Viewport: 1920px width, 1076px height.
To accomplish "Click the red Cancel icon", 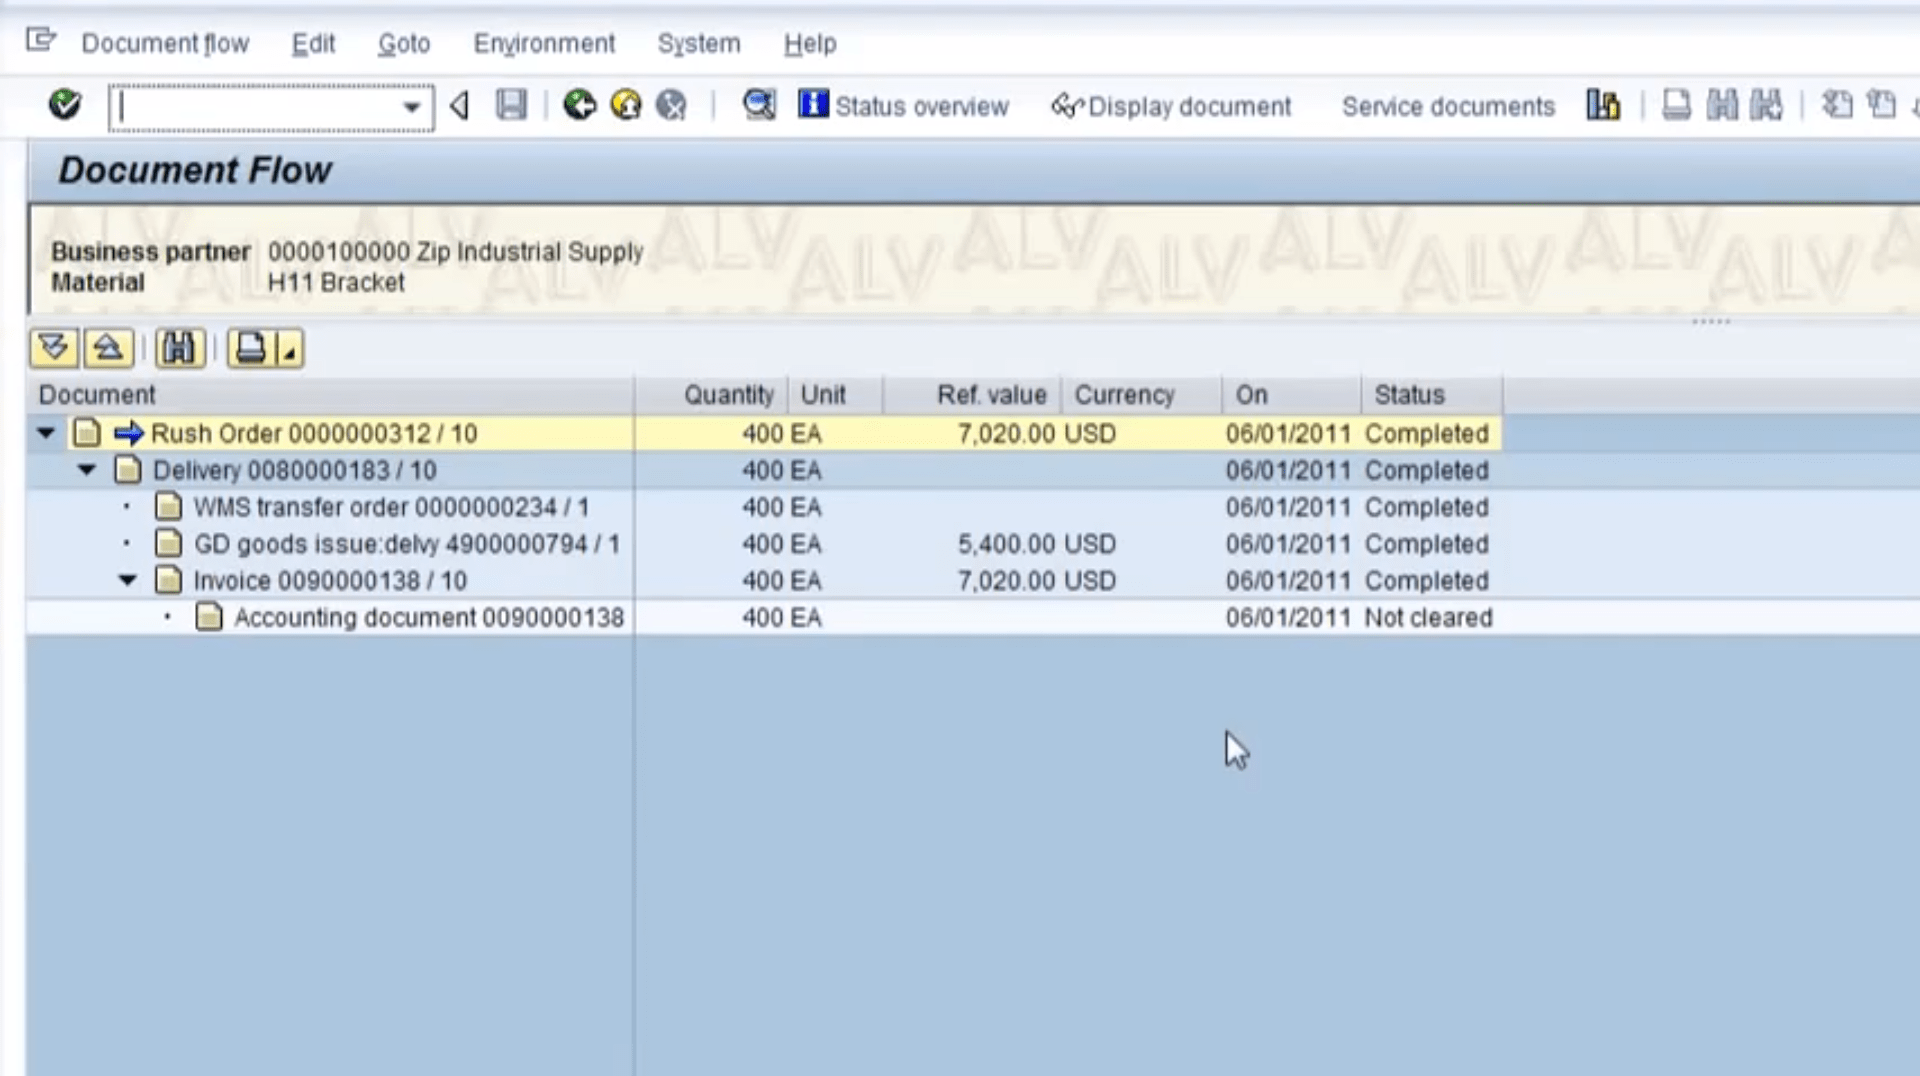I will point(672,105).
